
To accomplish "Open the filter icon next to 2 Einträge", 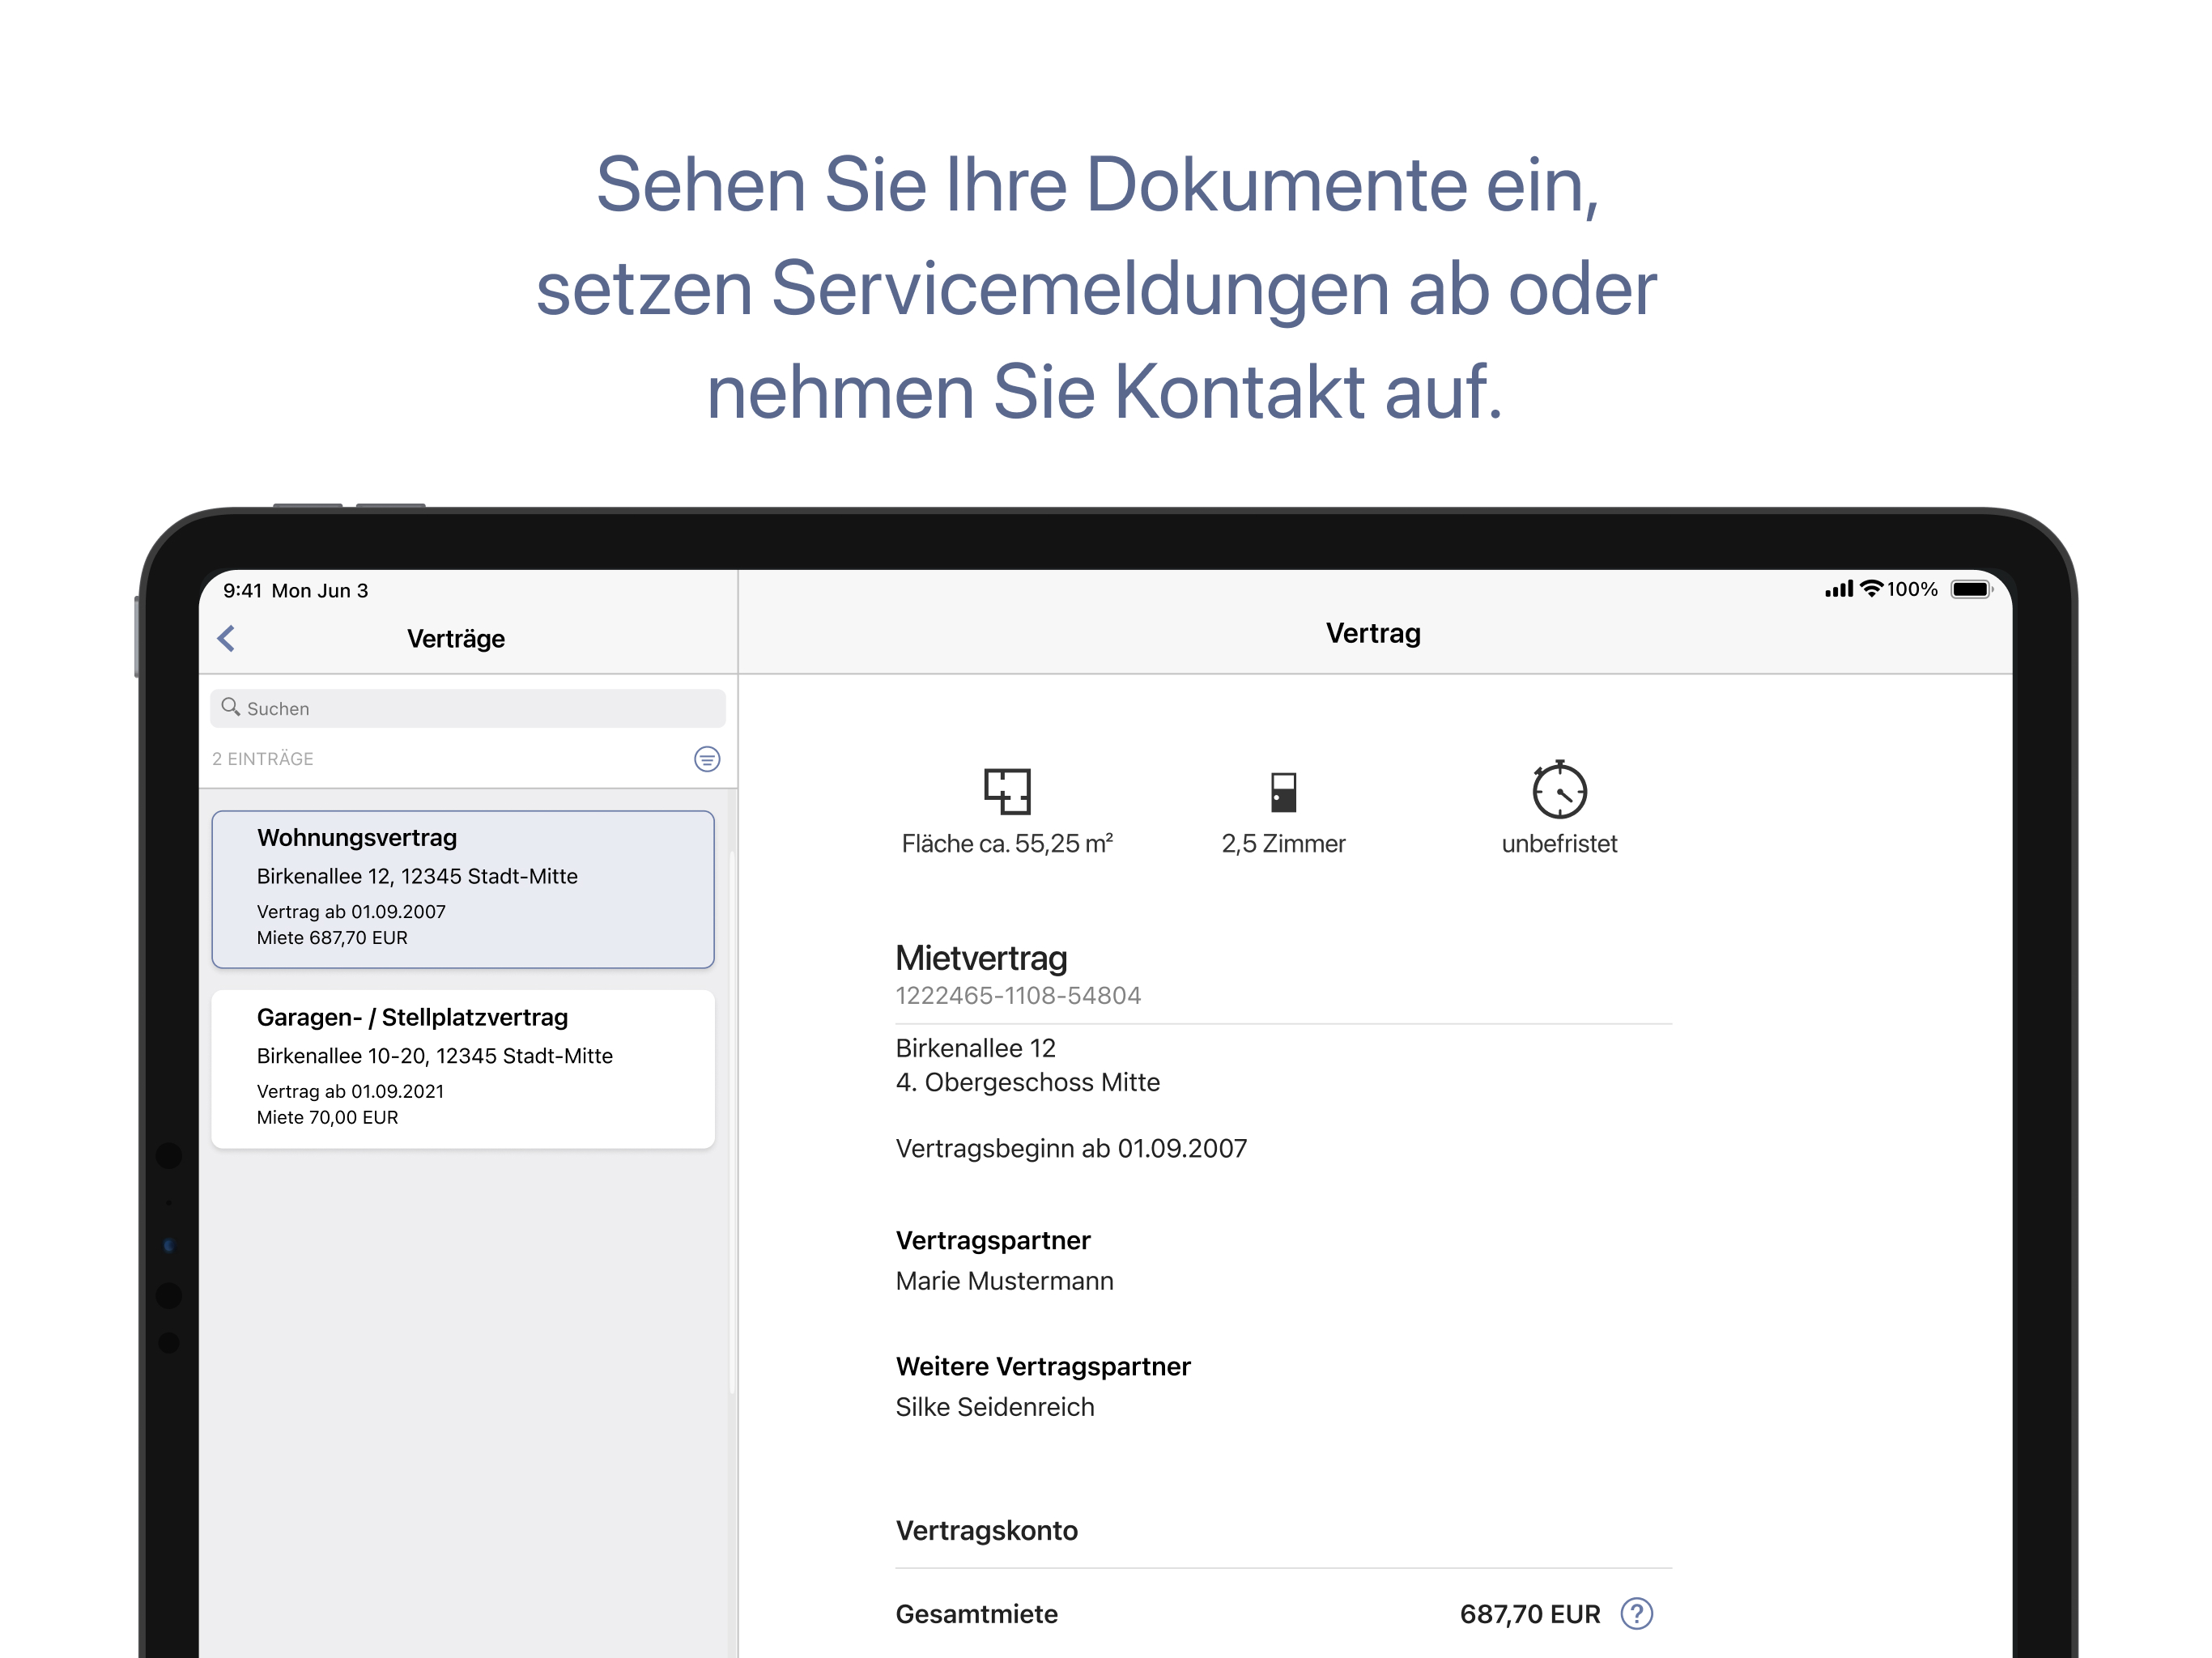I will pos(707,759).
